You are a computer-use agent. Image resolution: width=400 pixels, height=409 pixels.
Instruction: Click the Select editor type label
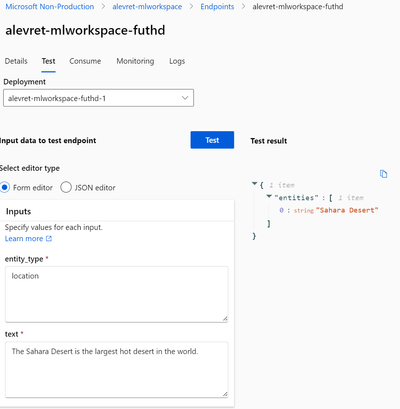[30, 168]
